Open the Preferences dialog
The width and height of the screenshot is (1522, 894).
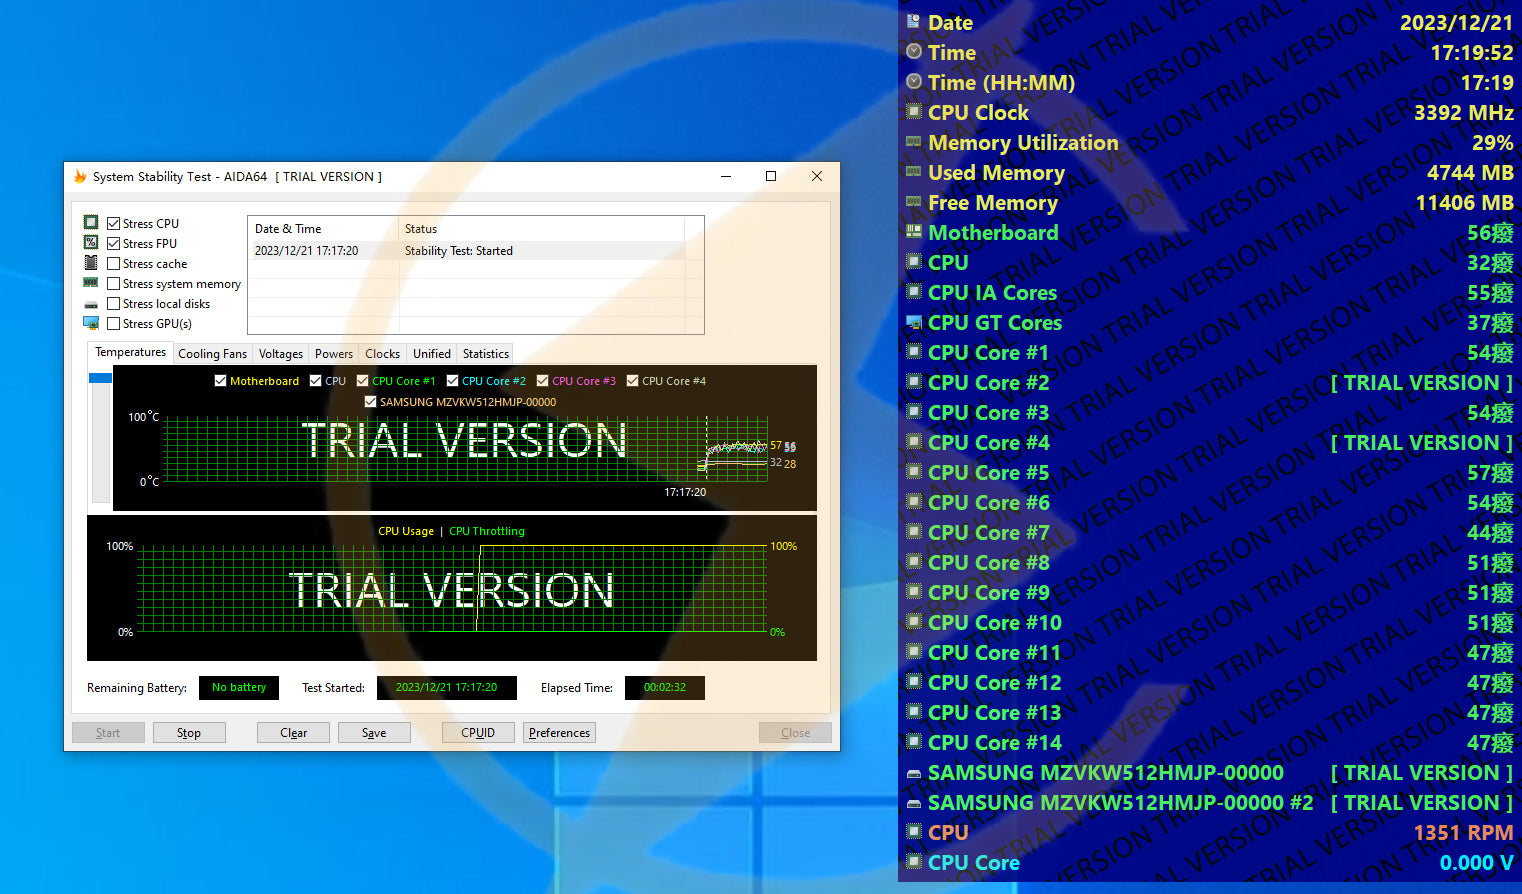559,733
